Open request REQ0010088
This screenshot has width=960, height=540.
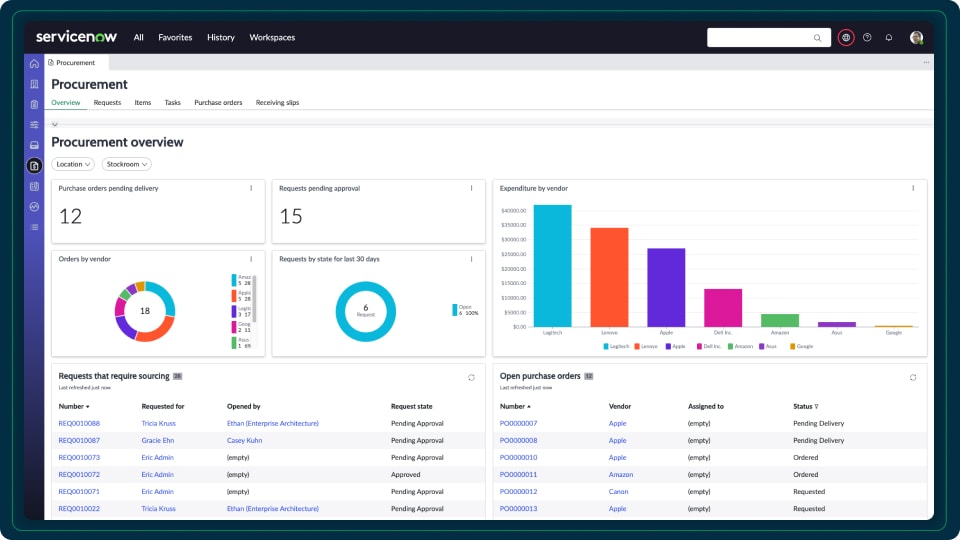tap(79, 423)
